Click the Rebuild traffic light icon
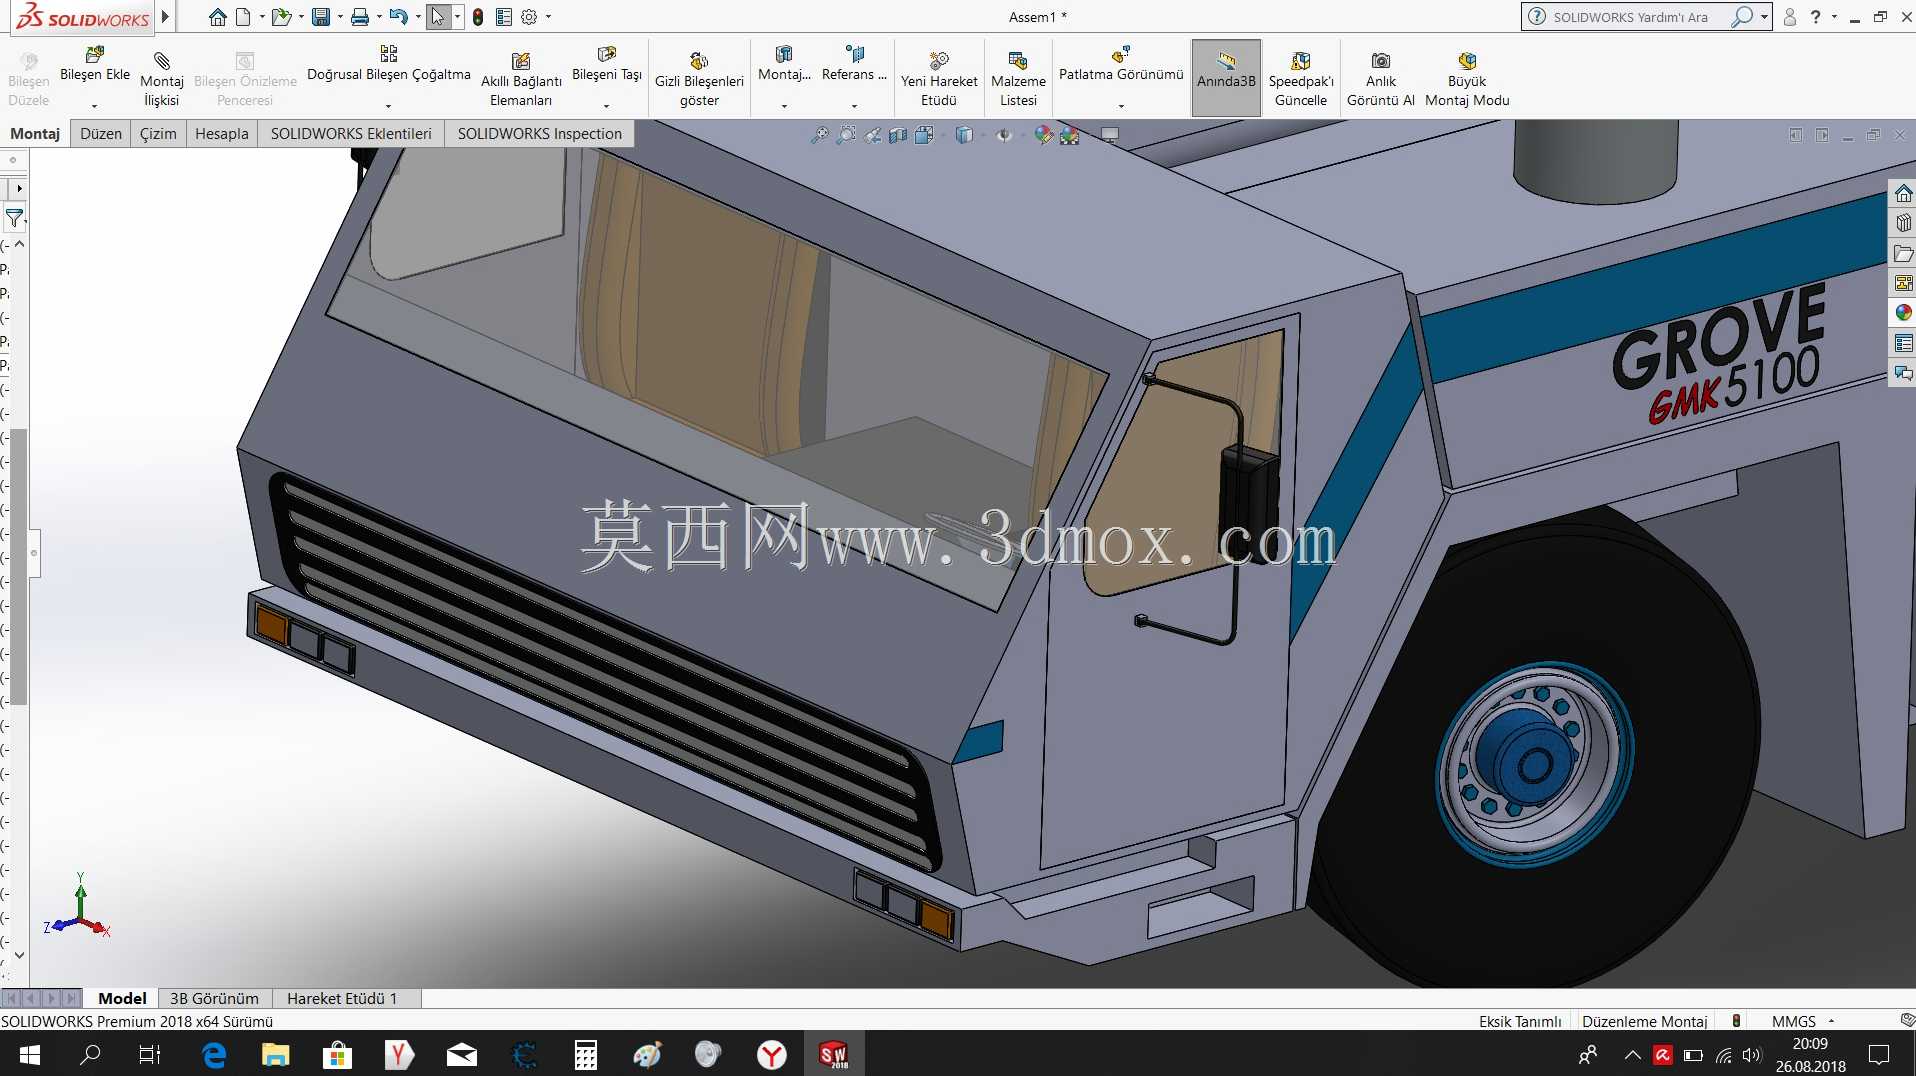Screen dimensions: 1916x1076 [x=478, y=17]
